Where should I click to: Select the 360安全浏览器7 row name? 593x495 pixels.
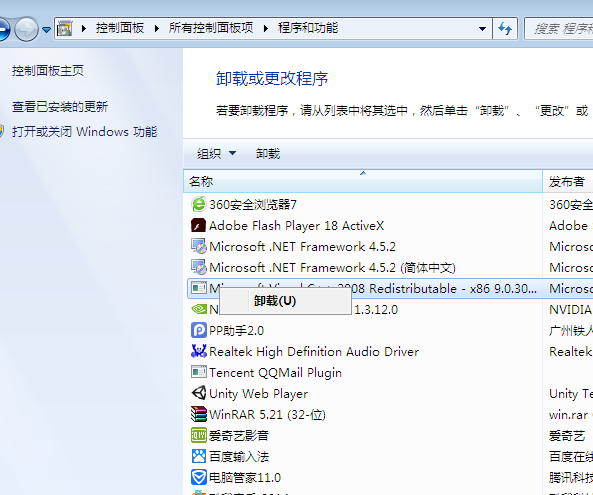point(253,205)
